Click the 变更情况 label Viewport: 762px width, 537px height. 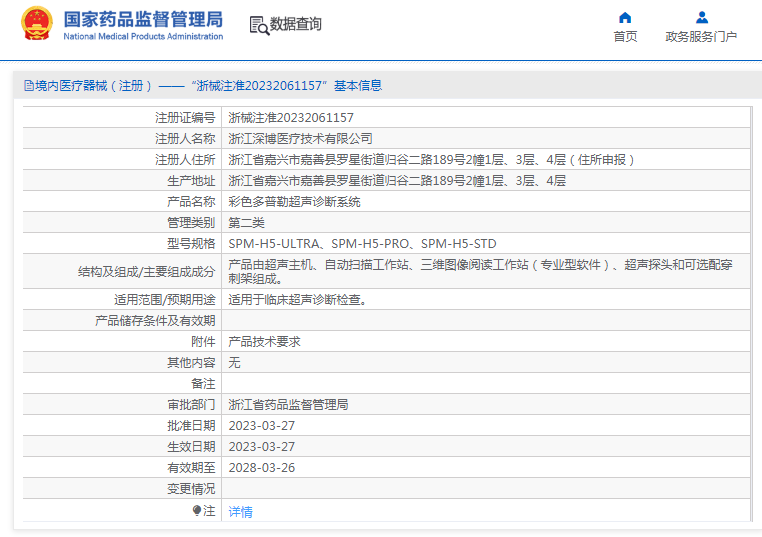(191, 488)
